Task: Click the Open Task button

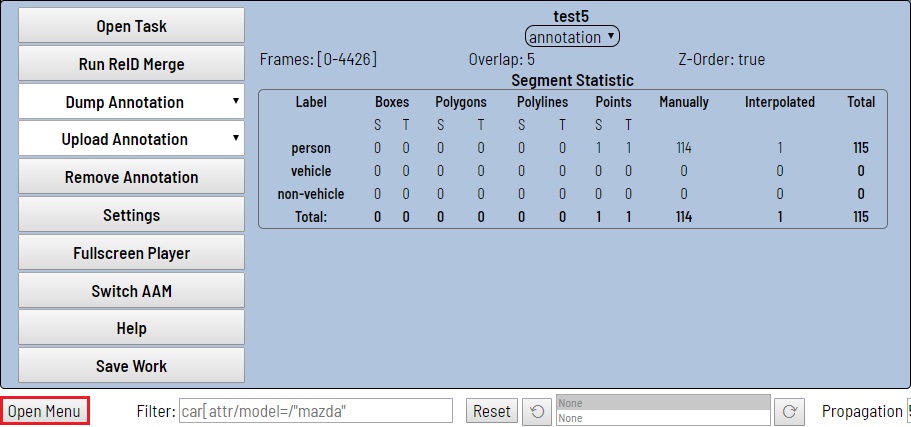Action: point(132,26)
